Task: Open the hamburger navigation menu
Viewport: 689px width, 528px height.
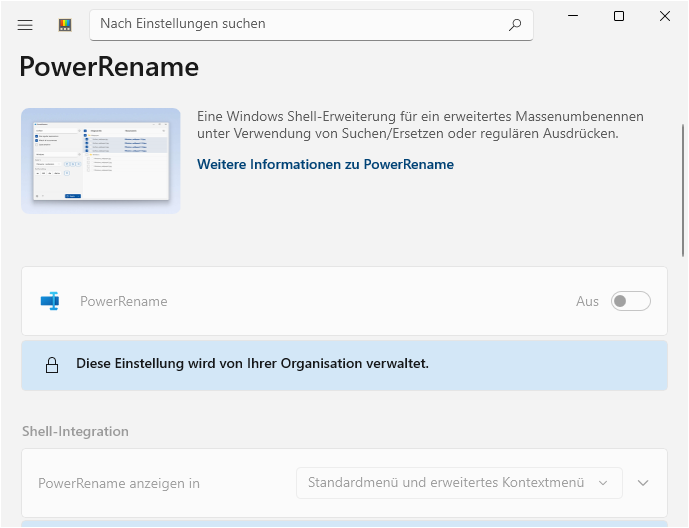Action: pos(25,25)
